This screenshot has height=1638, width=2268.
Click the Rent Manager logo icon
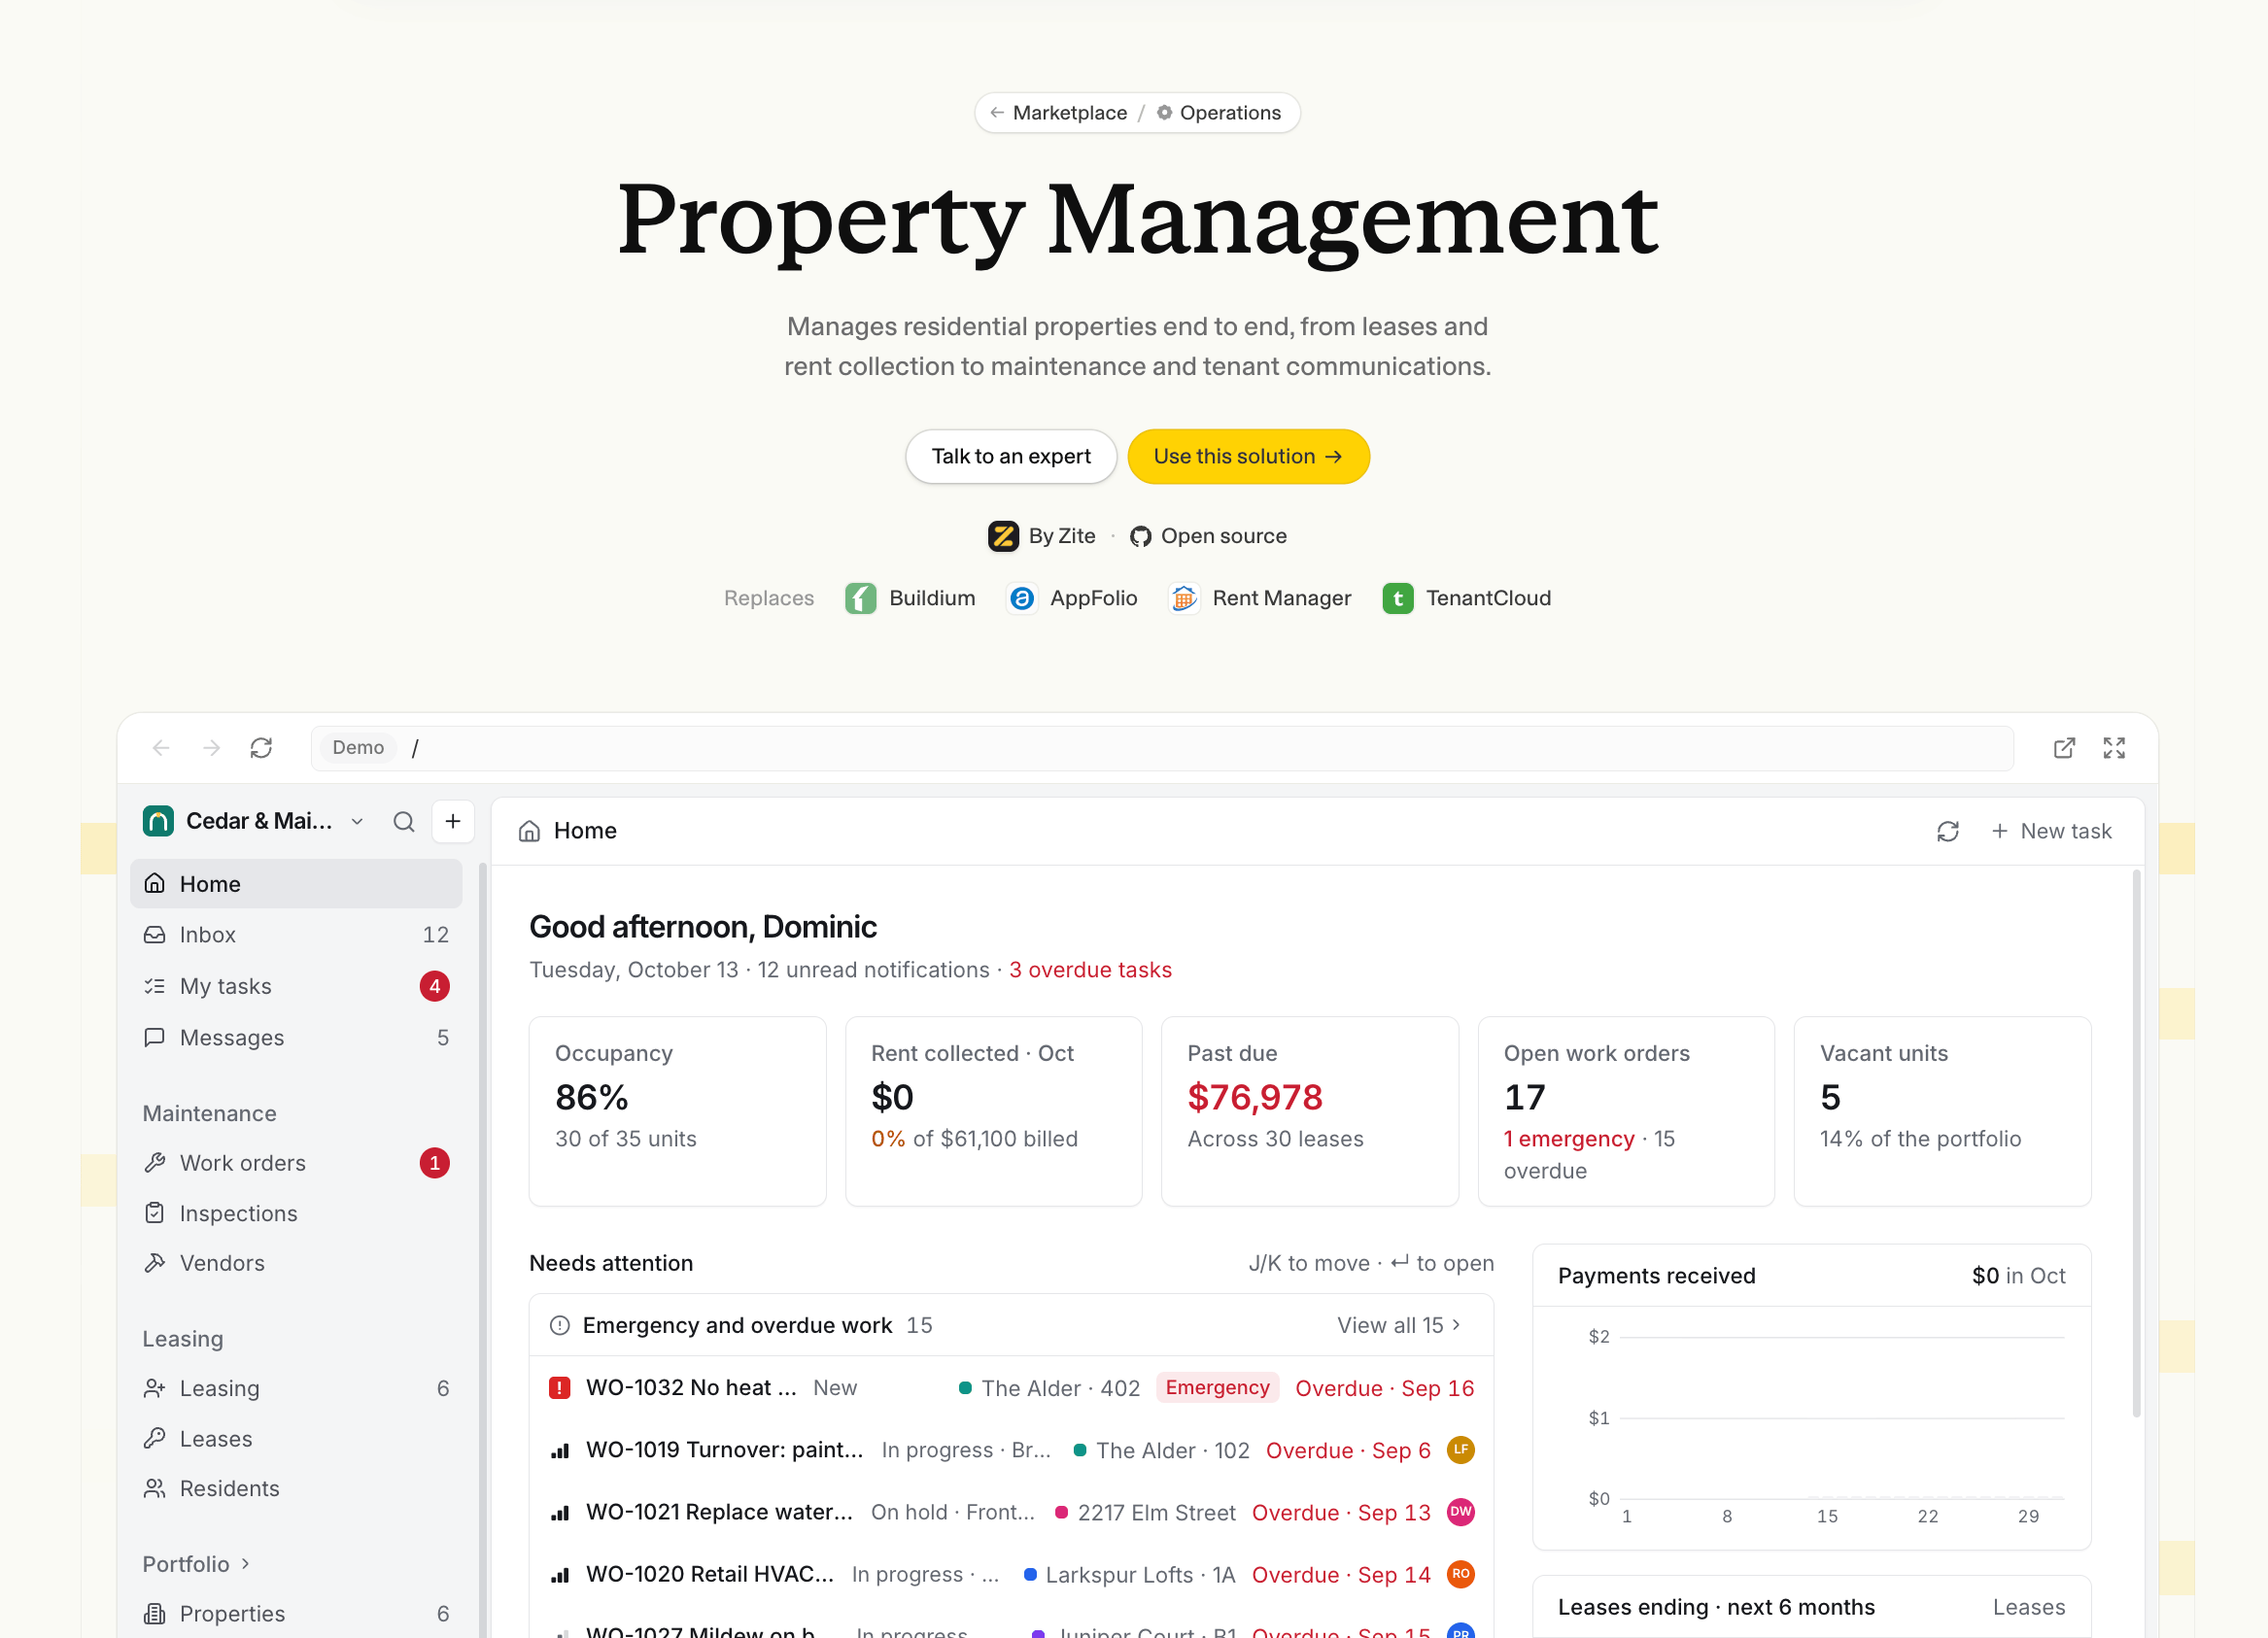1184,598
